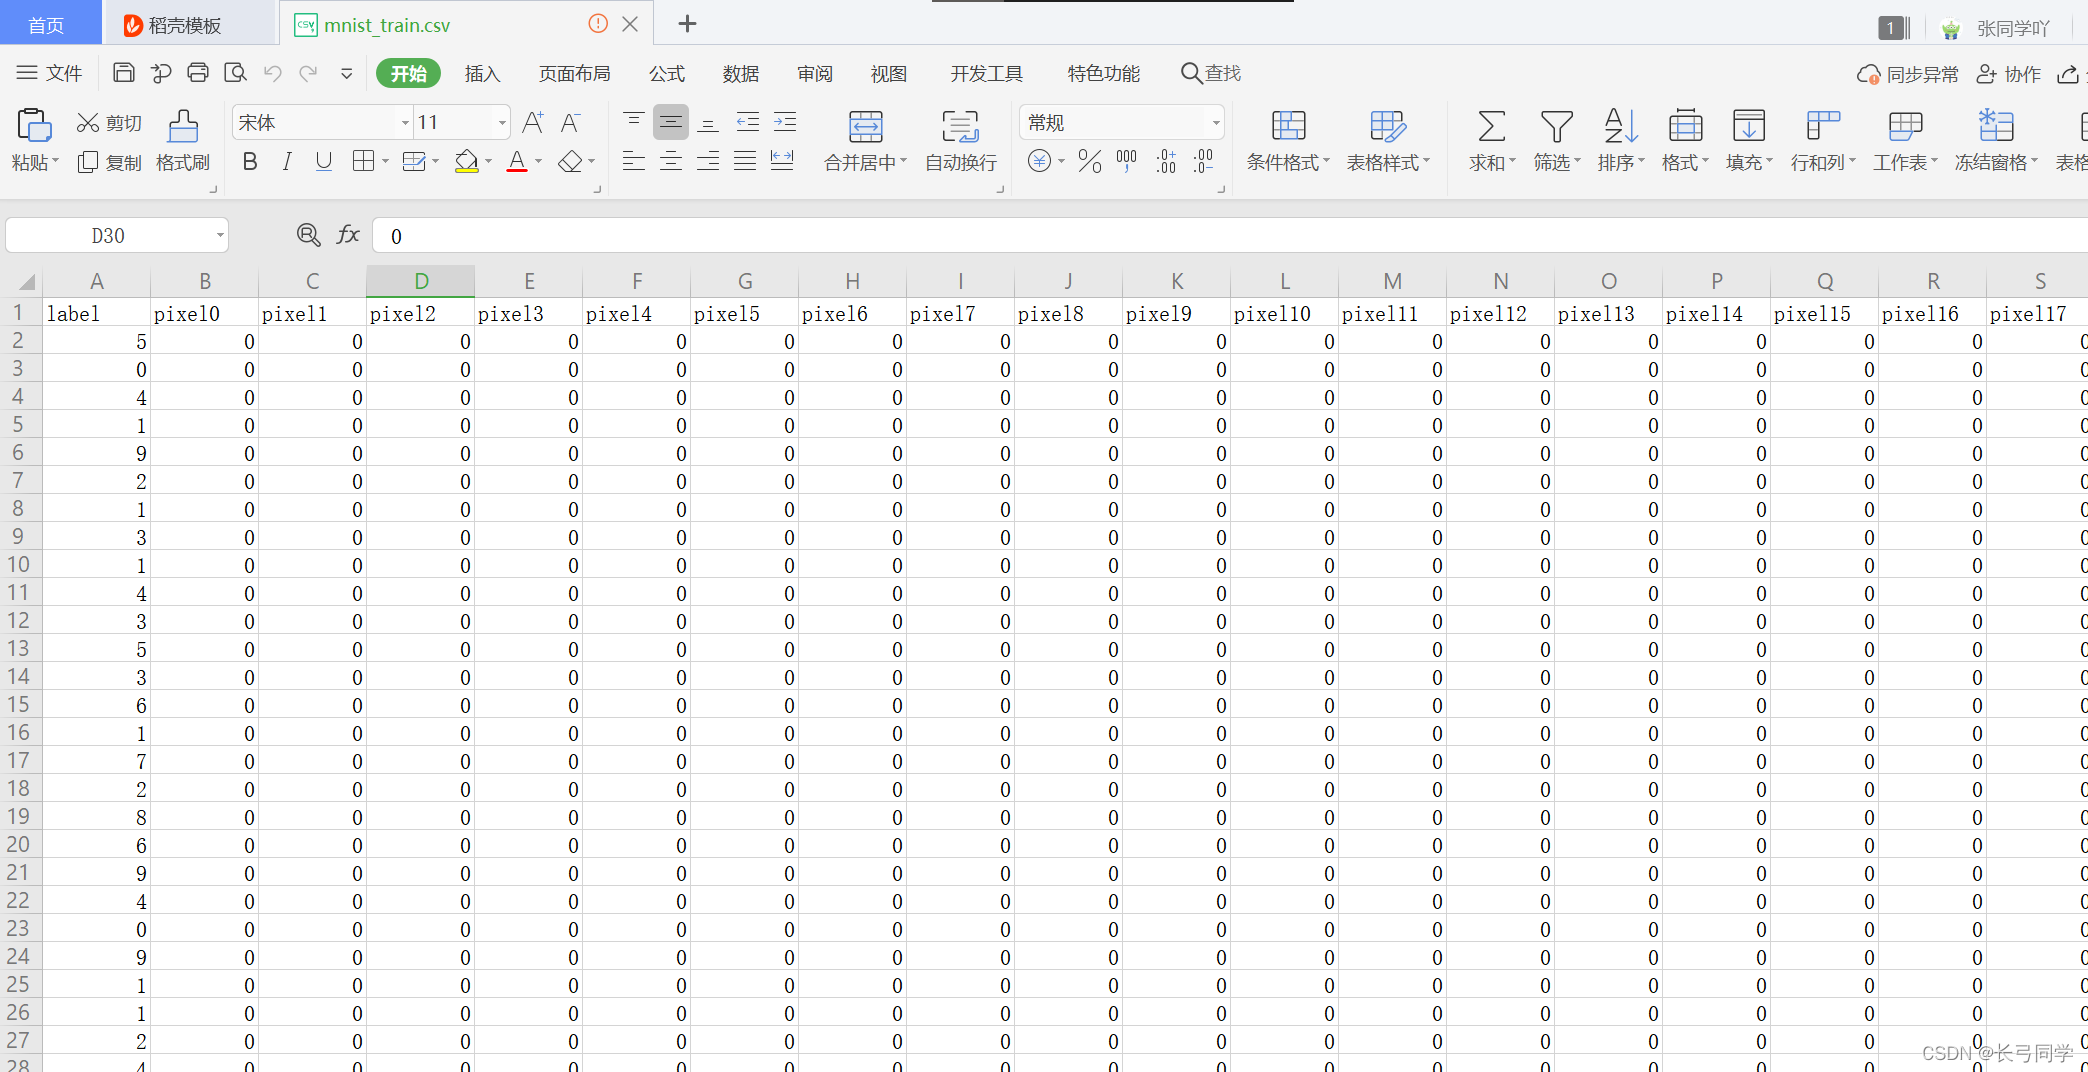Click the thousands separator icon
This screenshot has width=2088, height=1072.
[x=1127, y=161]
